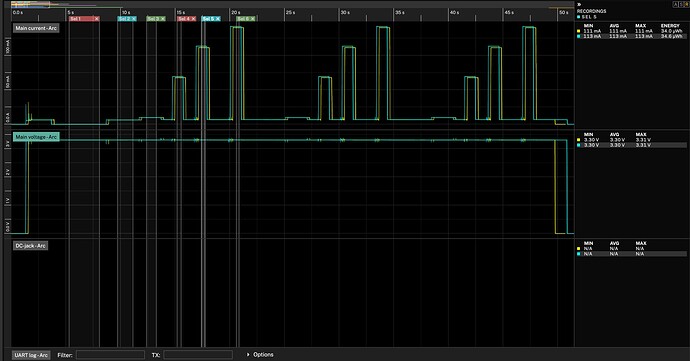This screenshot has height=361, width=690.
Task: Click the 111 mA MAX value
Action: tap(643, 31)
